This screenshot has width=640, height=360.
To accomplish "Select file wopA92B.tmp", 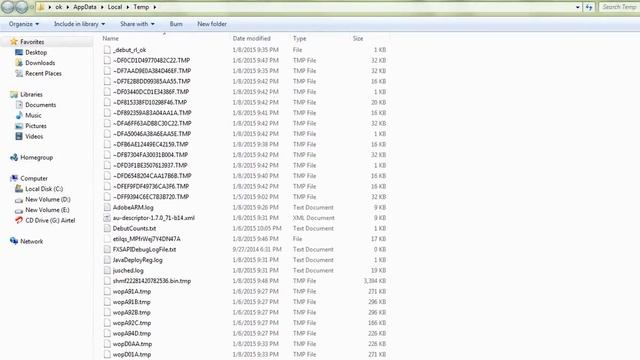I will tap(131, 313).
